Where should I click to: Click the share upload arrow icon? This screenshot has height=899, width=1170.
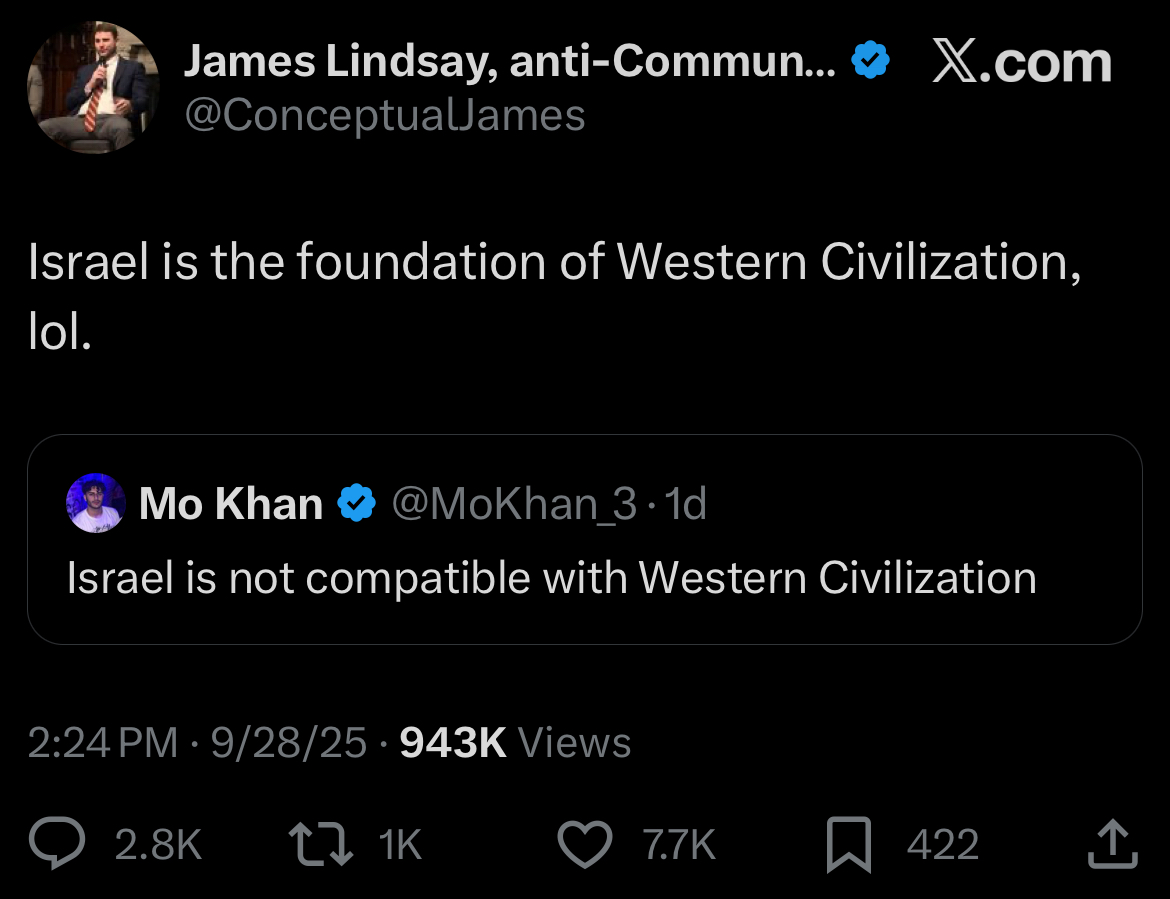(x=1112, y=845)
